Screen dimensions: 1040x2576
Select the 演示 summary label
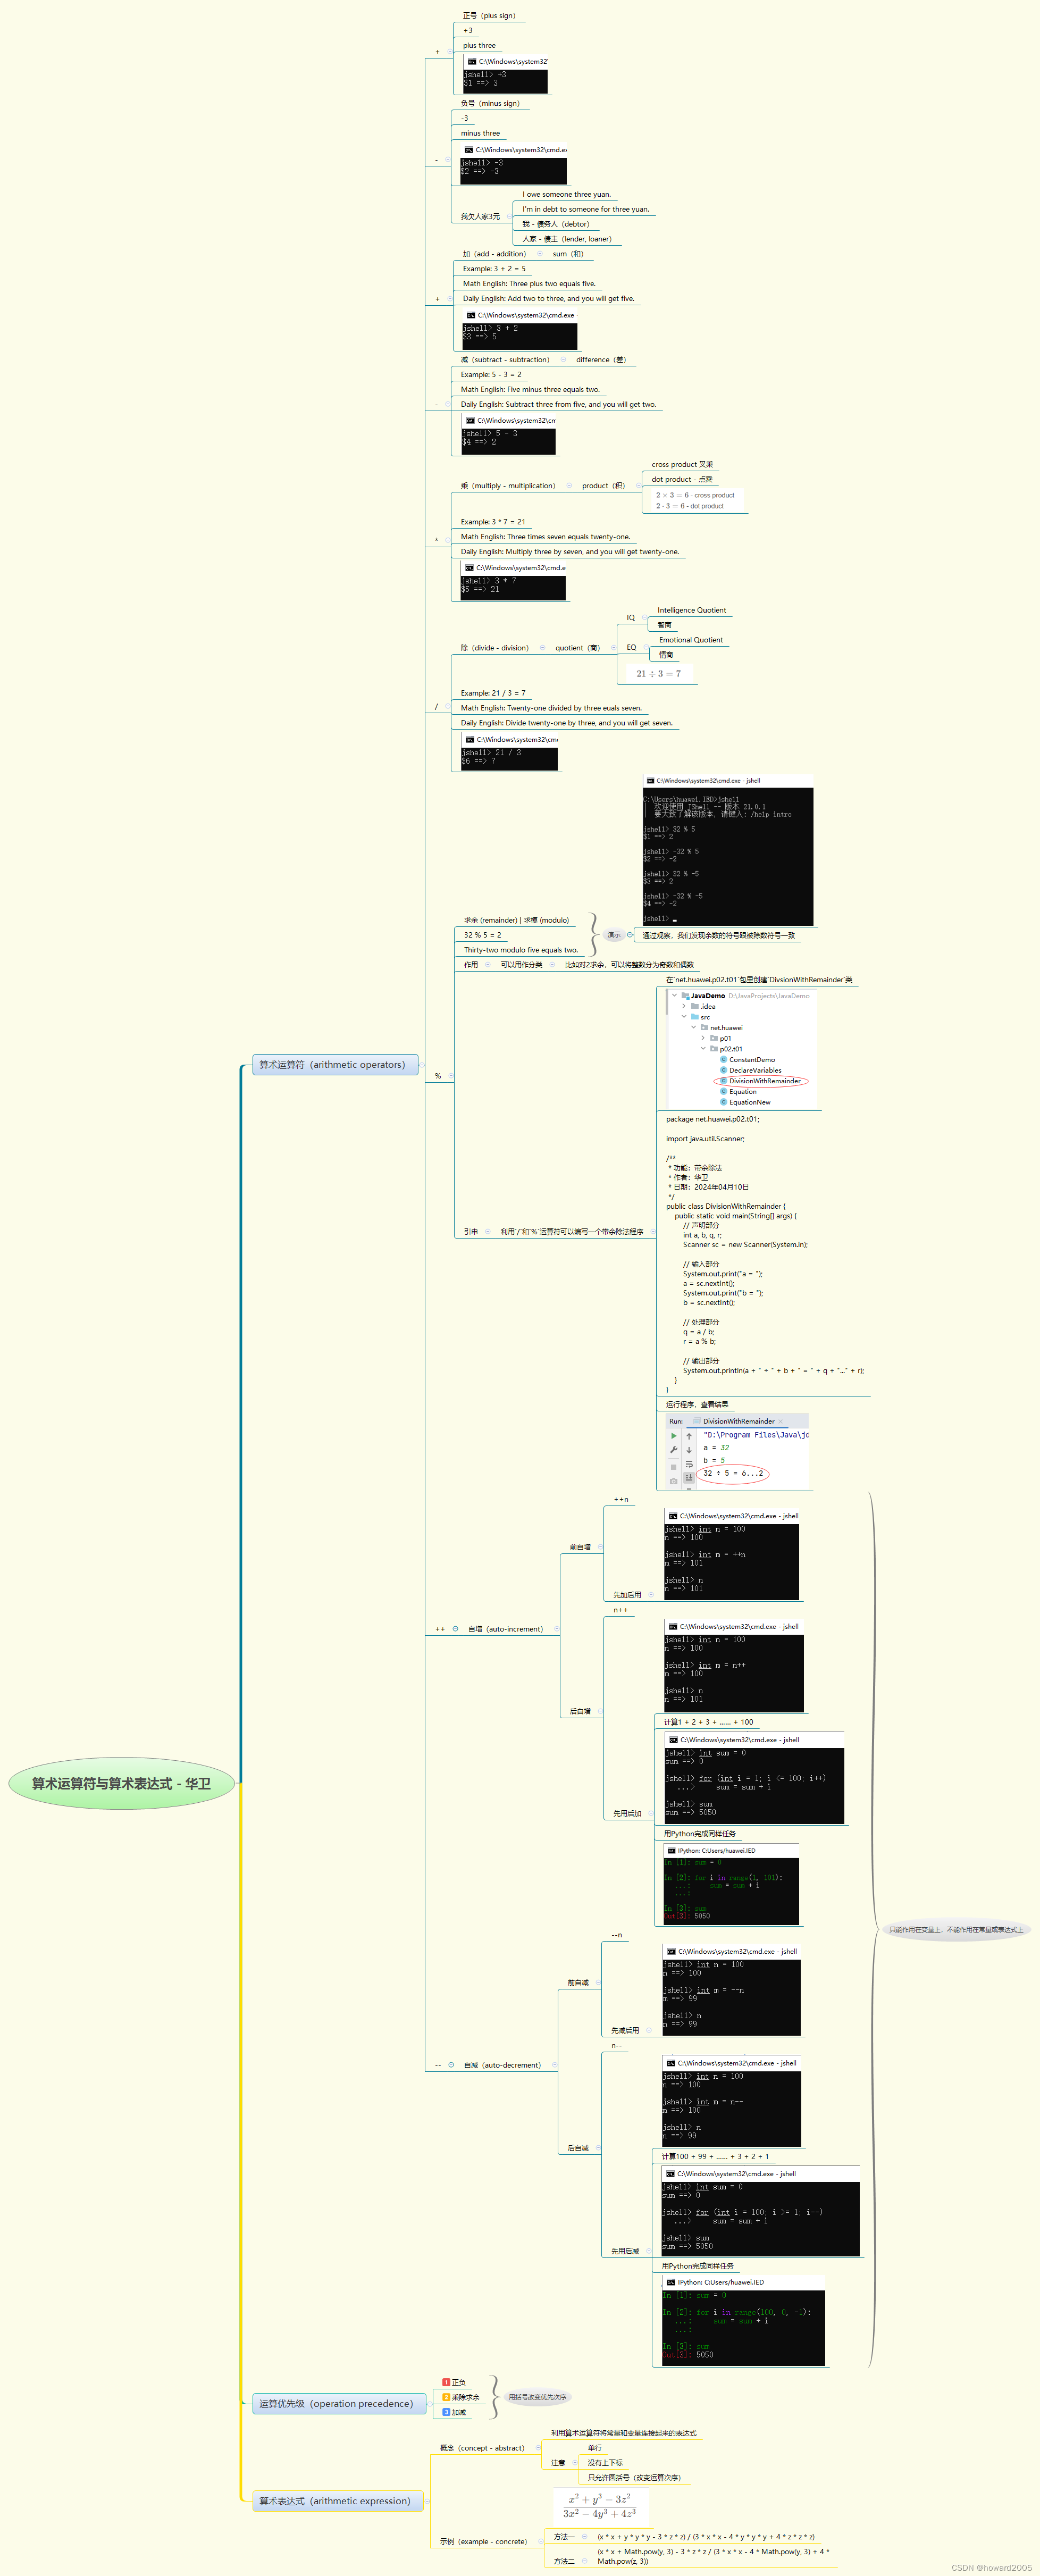[x=614, y=935]
